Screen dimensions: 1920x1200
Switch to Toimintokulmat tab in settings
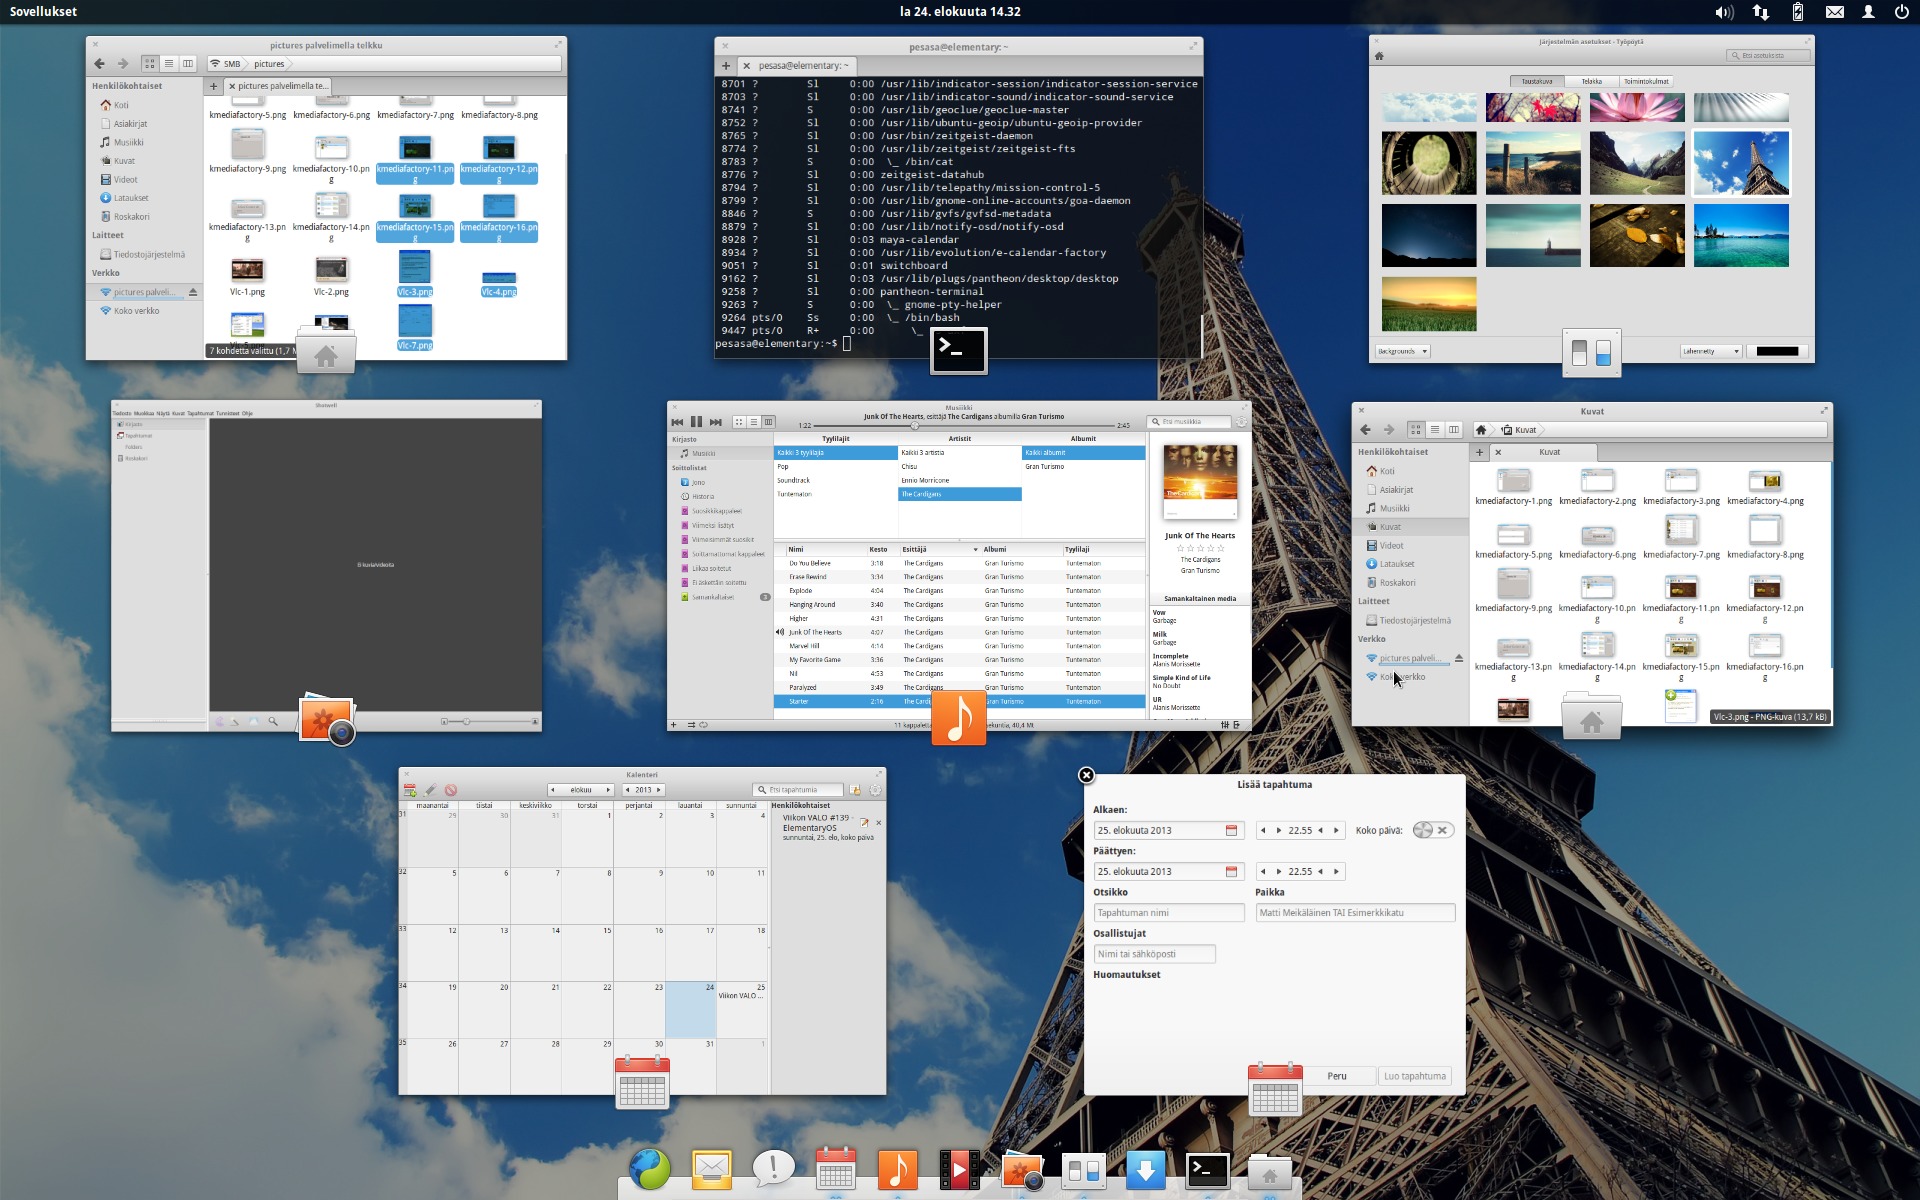(x=1646, y=81)
